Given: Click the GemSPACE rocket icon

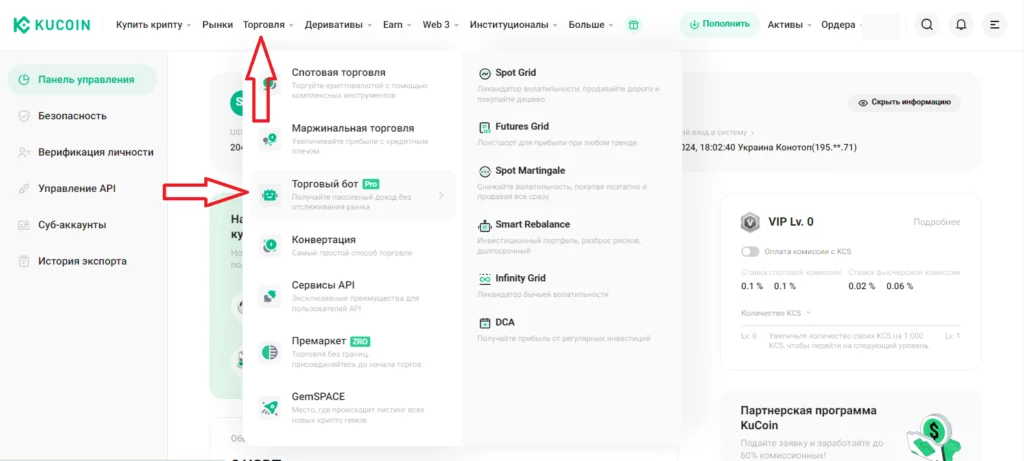Looking at the screenshot, I should [x=270, y=406].
